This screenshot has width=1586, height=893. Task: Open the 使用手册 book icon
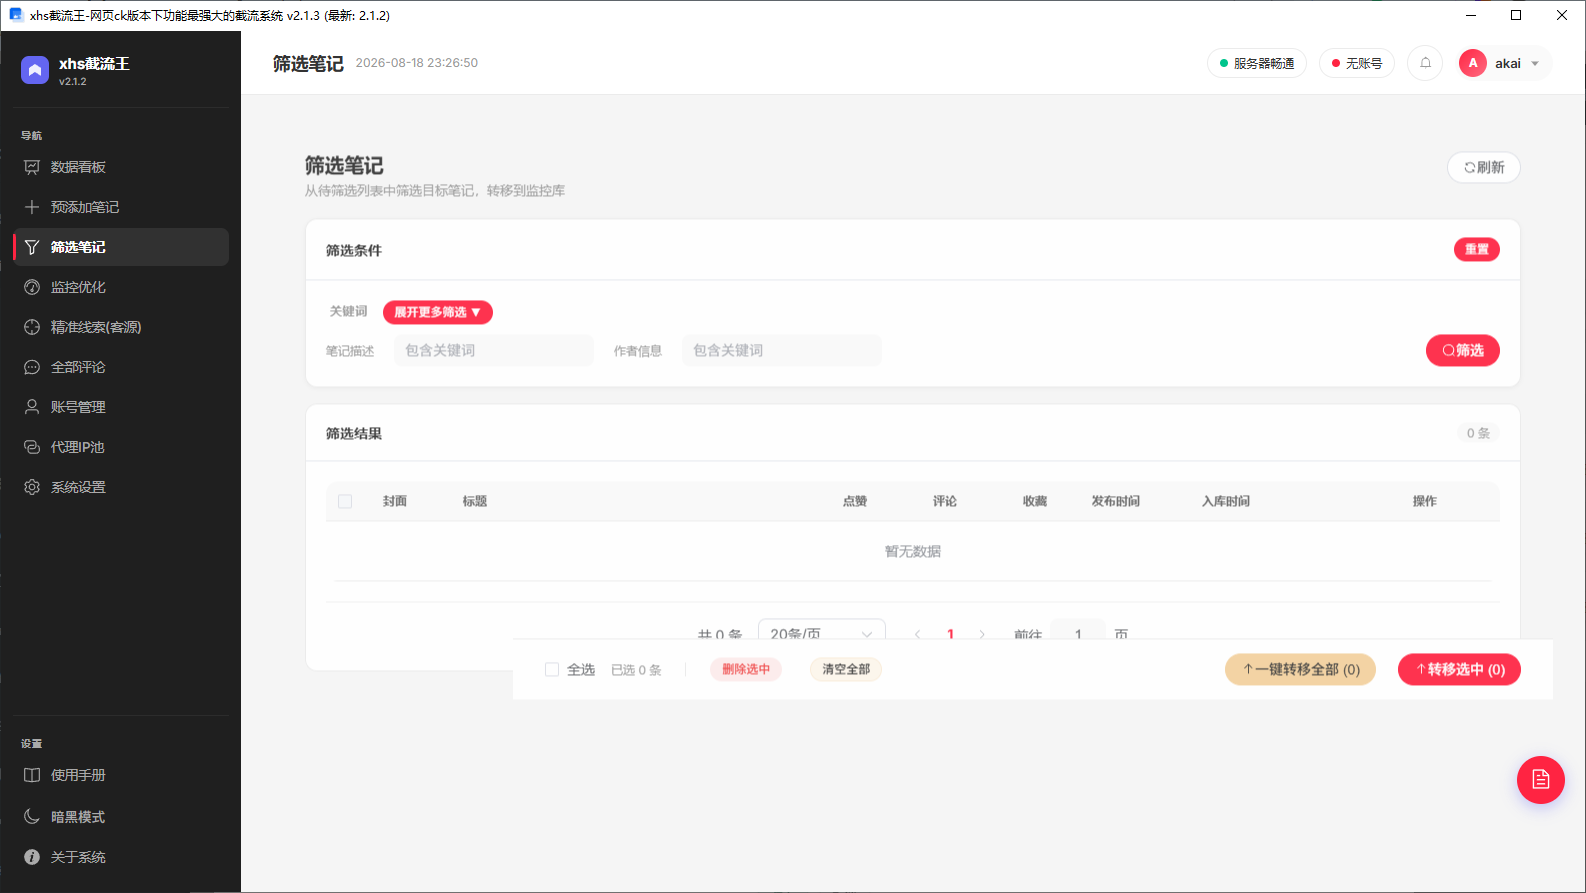tap(32, 775)
